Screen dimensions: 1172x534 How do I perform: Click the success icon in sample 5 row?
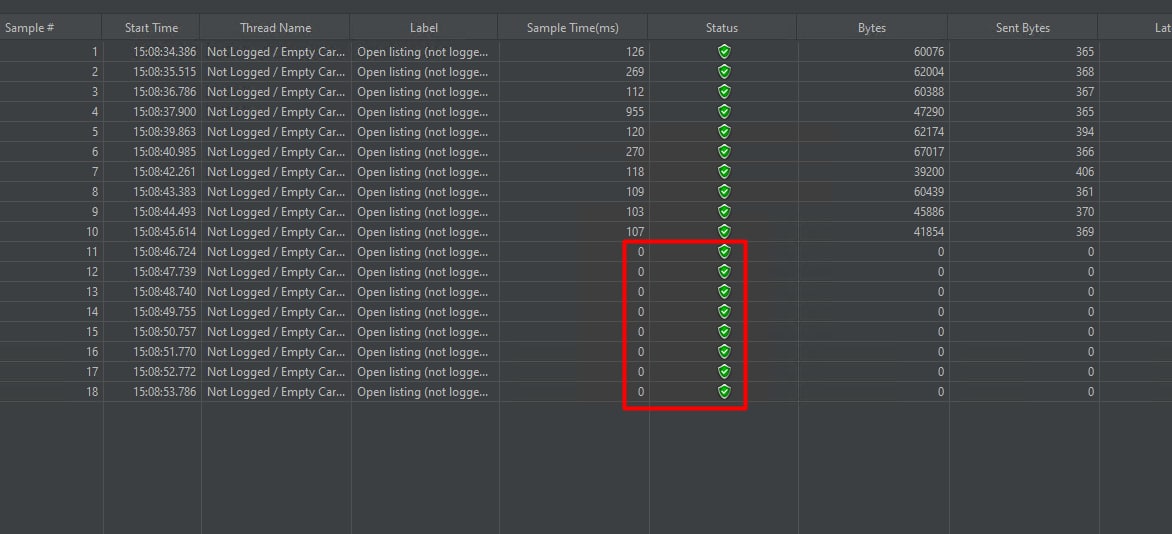click(x=724, y=132)
